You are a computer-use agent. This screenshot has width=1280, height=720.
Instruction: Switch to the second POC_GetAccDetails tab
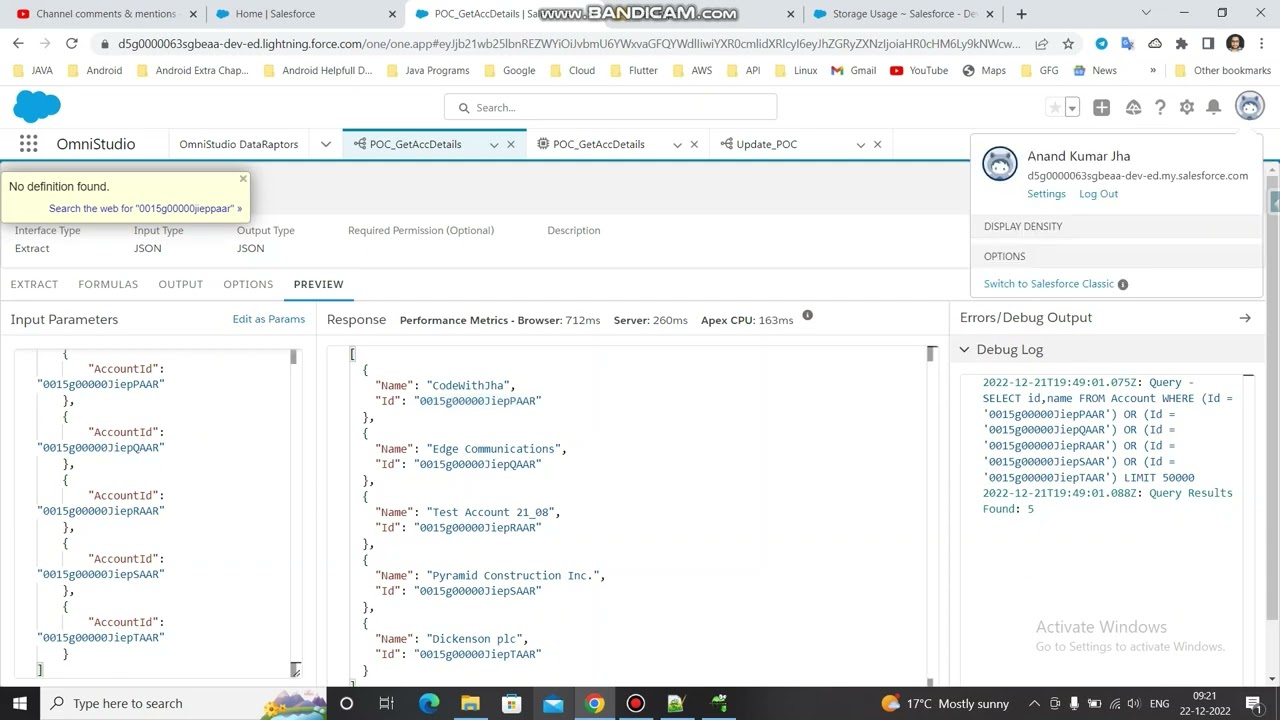tap(598, 144)
